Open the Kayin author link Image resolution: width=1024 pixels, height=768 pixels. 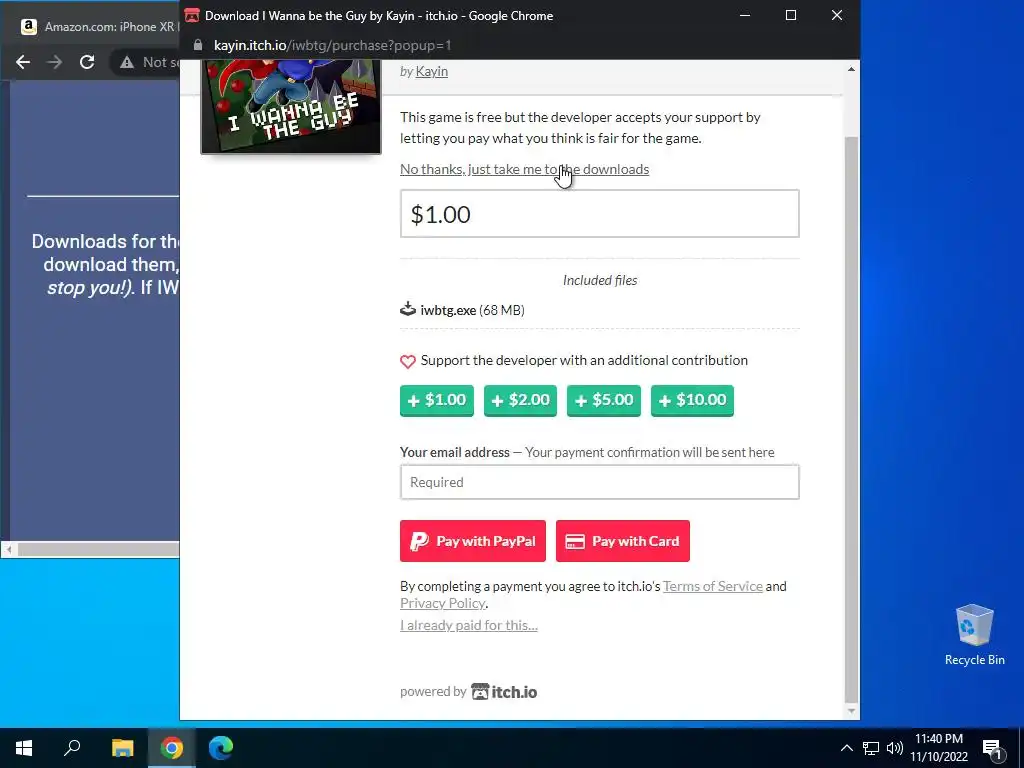pos(432,71)
